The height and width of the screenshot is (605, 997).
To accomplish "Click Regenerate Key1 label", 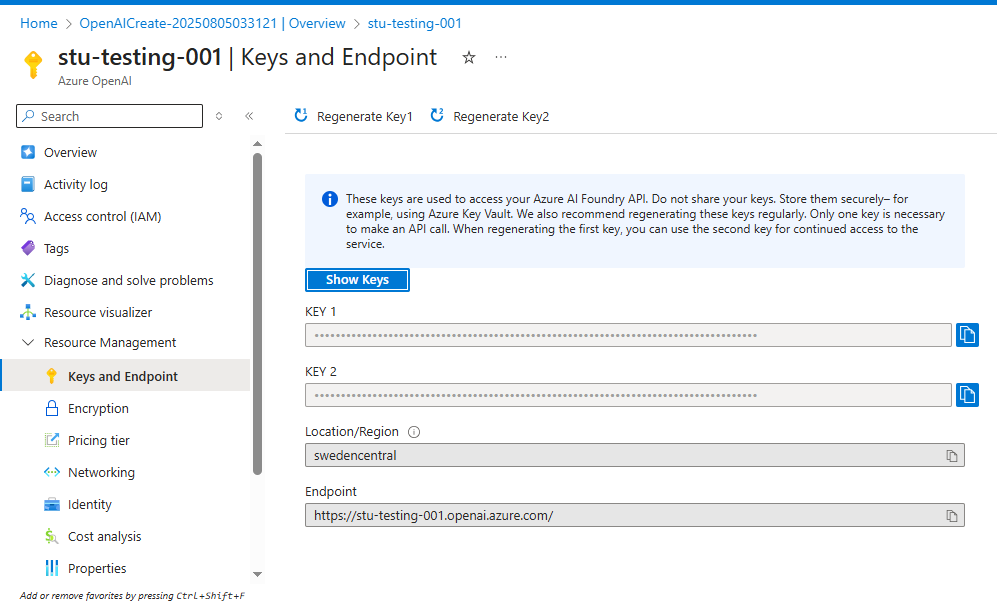I will (365, 116).
